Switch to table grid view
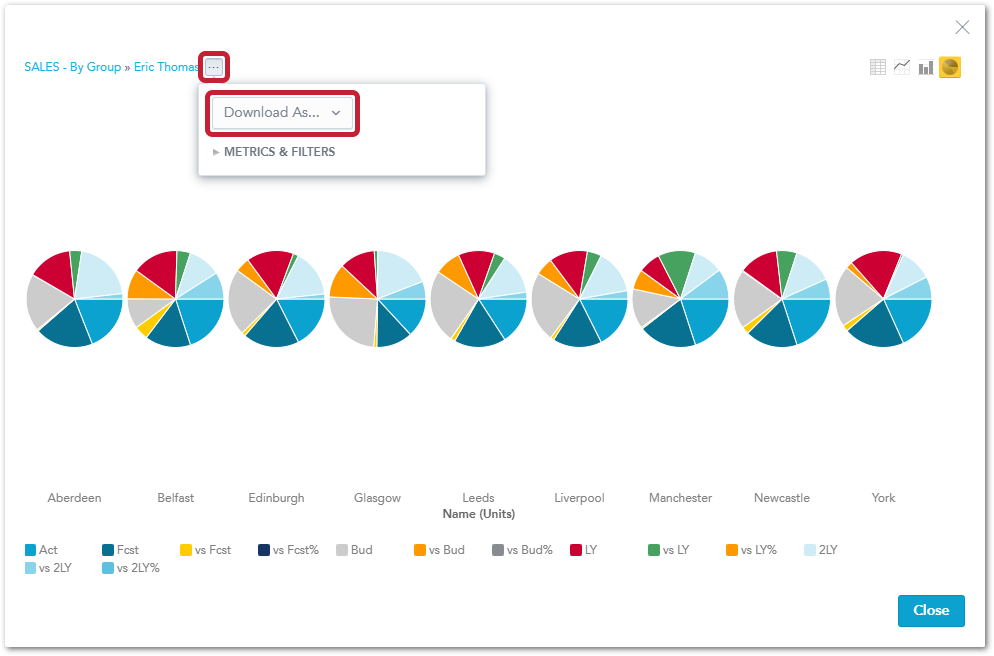The image size is (994, 656). pos(878,67)
